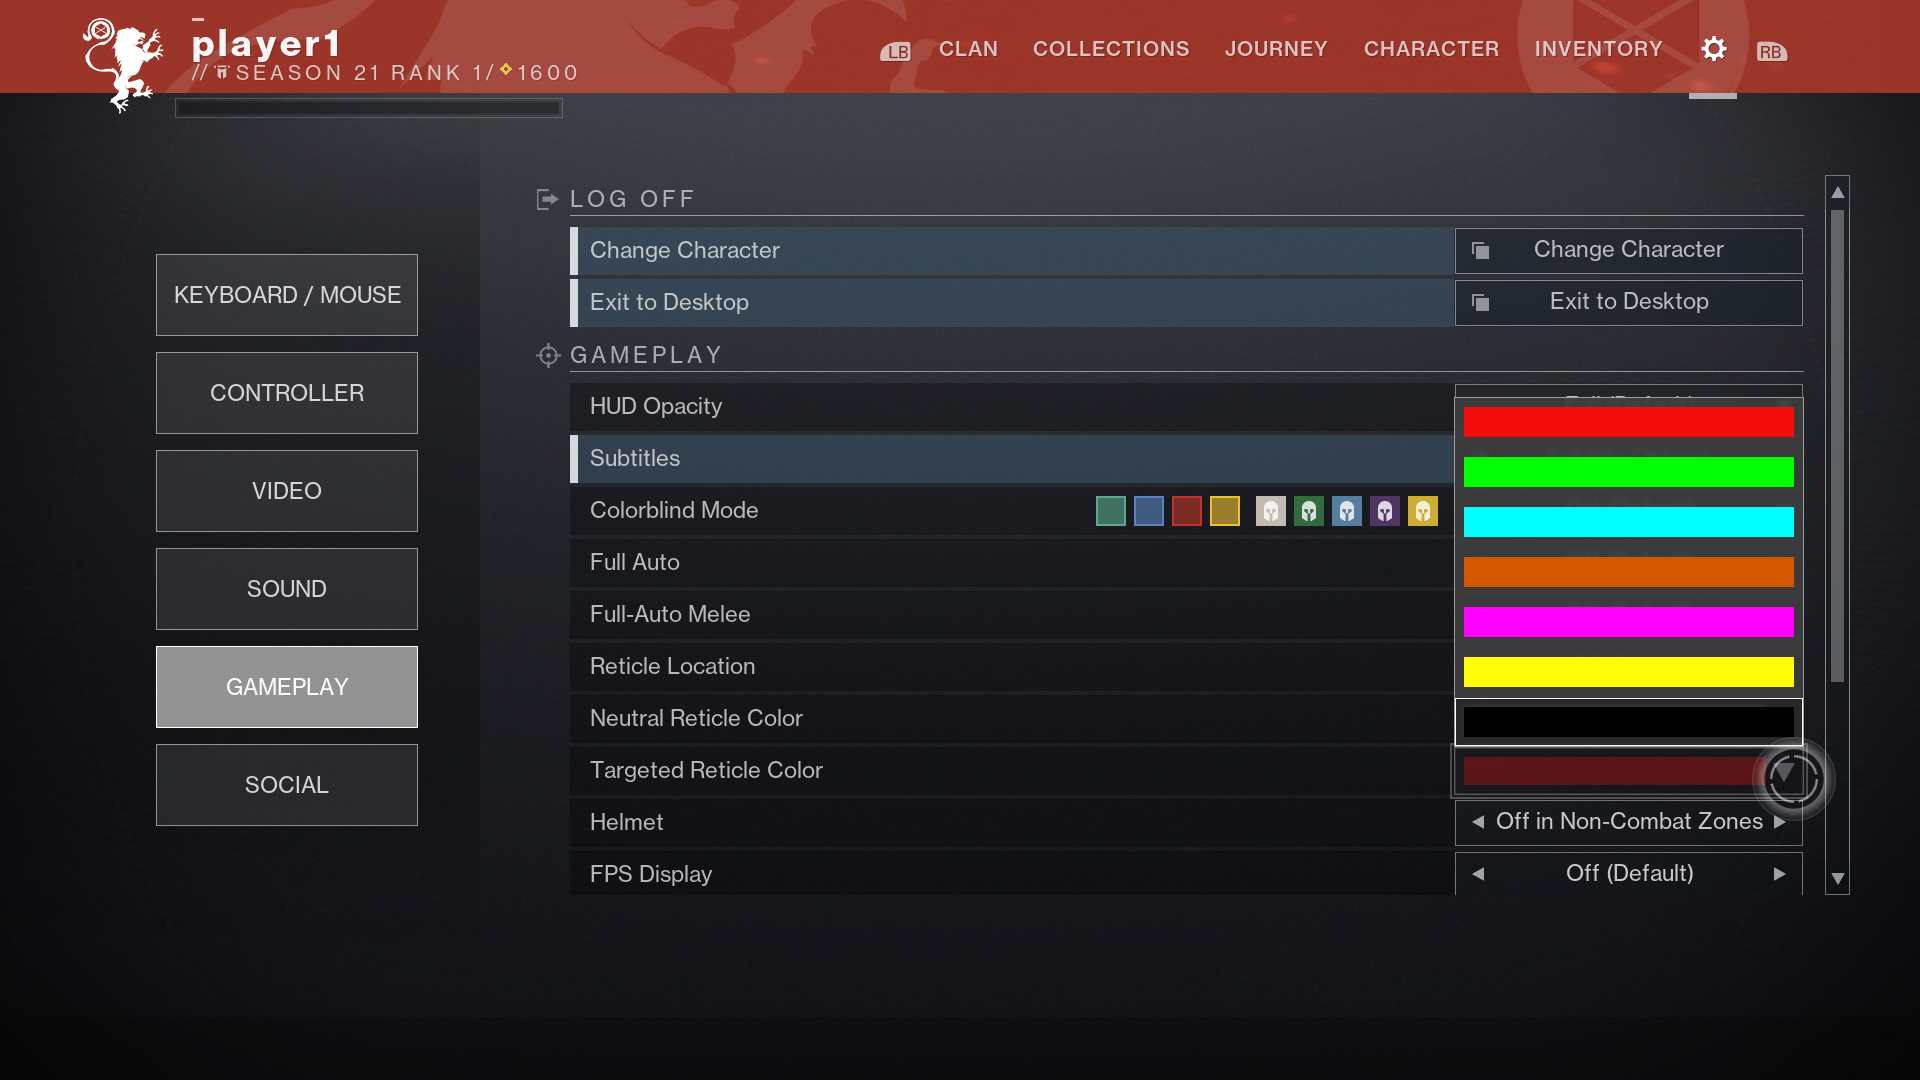1920x1080 pixels.
Task: Click the first skull Colorblind Mode icon
Action: [x=1270, y=510]
